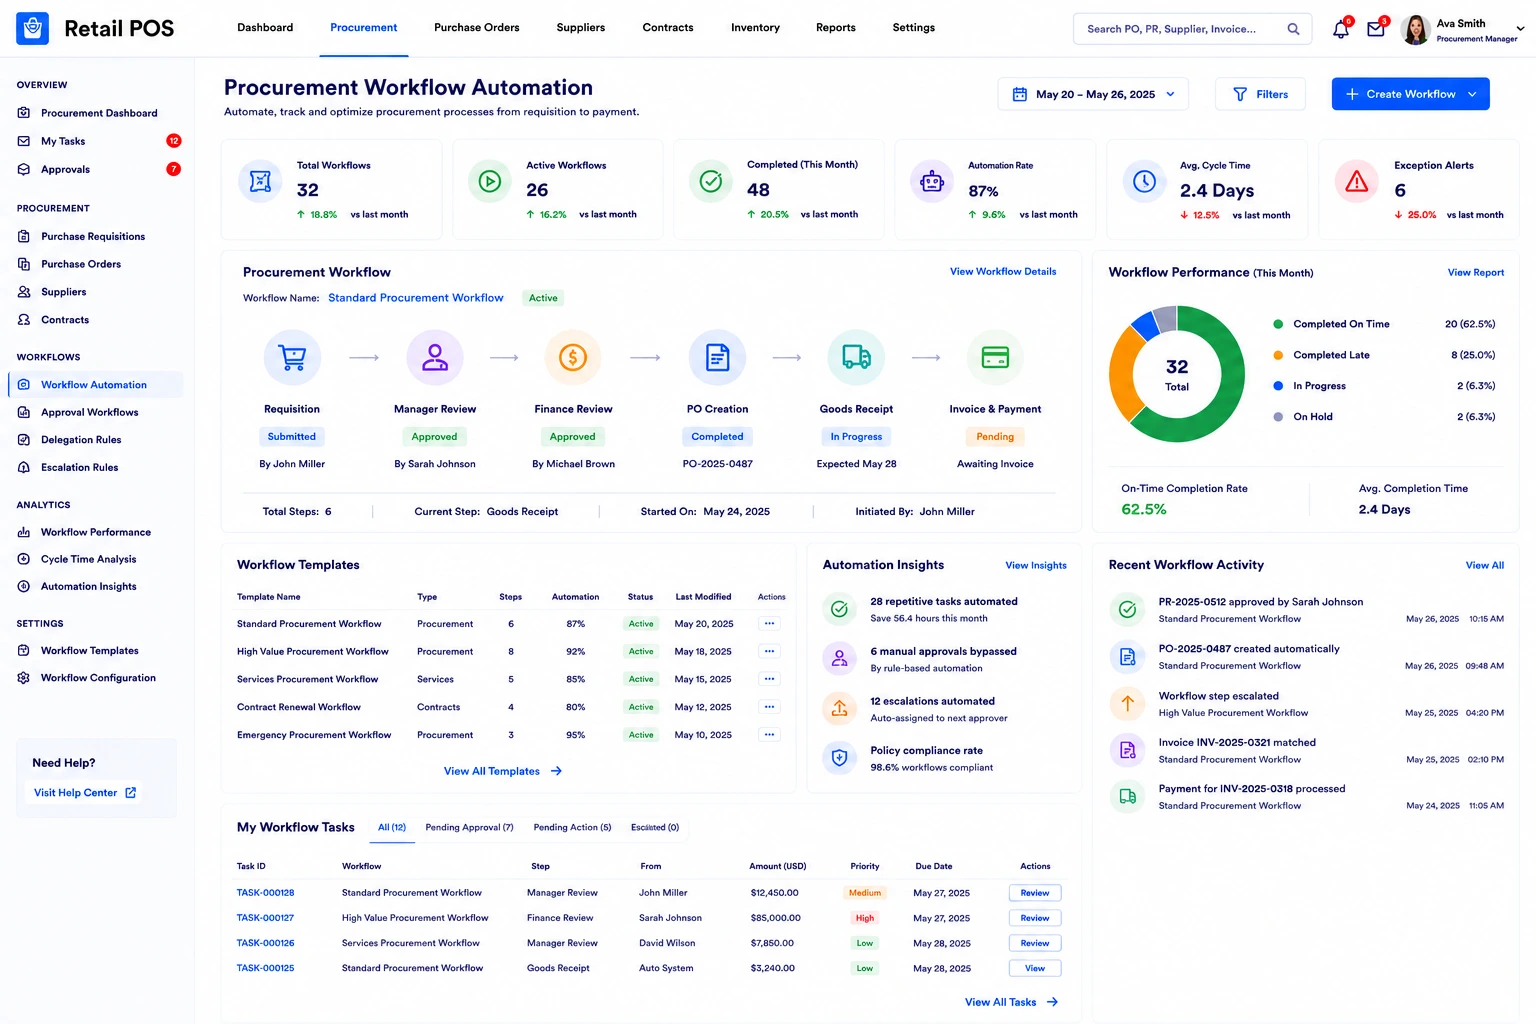Open actions menu for High Value Procurement Workflow template
Screen dimensions: 1536x1024
click(769, 651)
